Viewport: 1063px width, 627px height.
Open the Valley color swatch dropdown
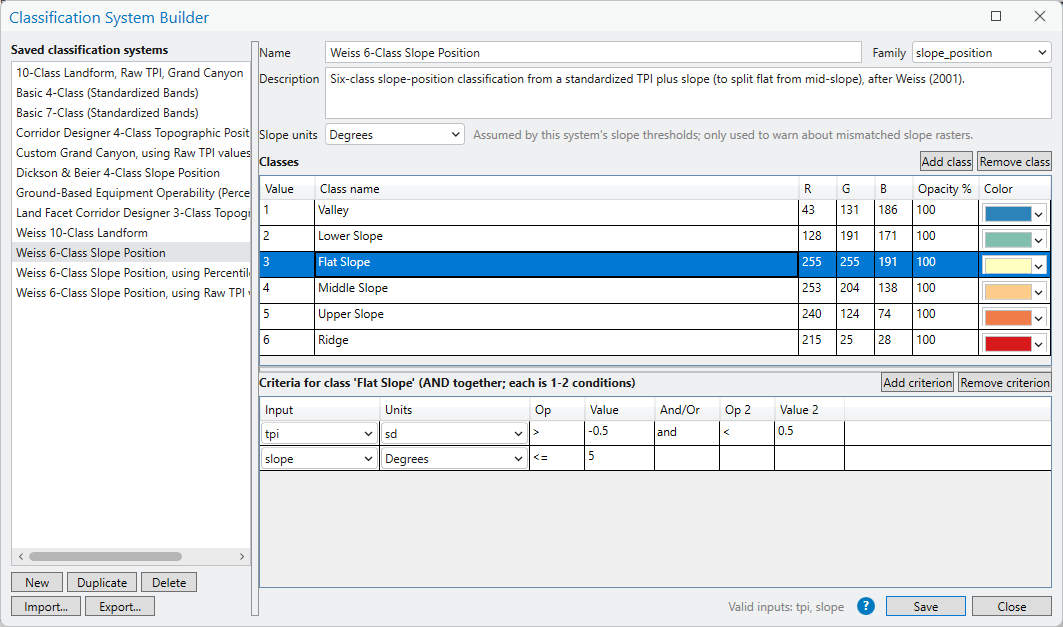[1014, 214]
